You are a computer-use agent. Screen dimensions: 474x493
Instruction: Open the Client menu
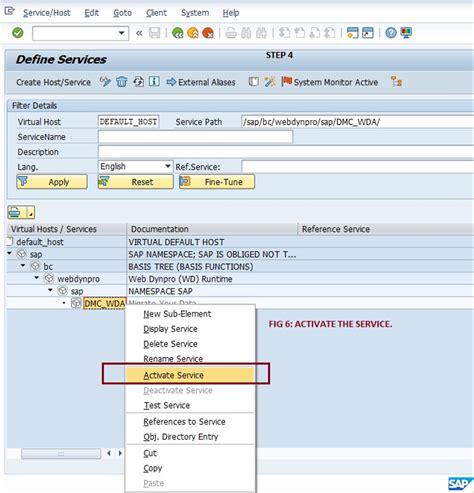click(156, 13)
